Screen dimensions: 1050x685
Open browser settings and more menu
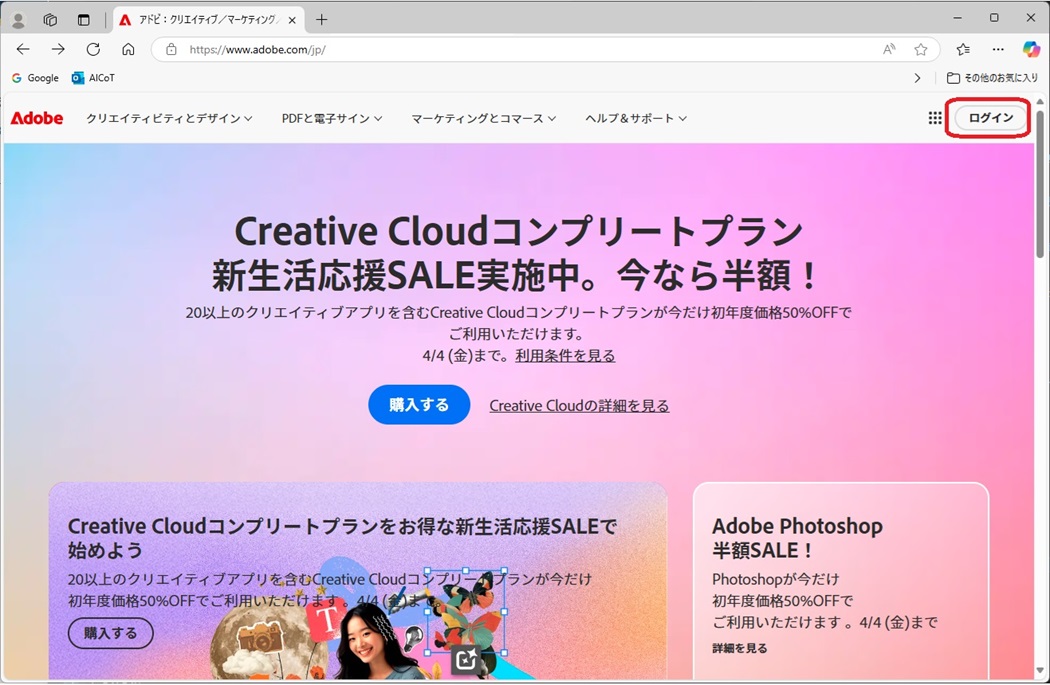pyautogui.click(x=998, y=49)
